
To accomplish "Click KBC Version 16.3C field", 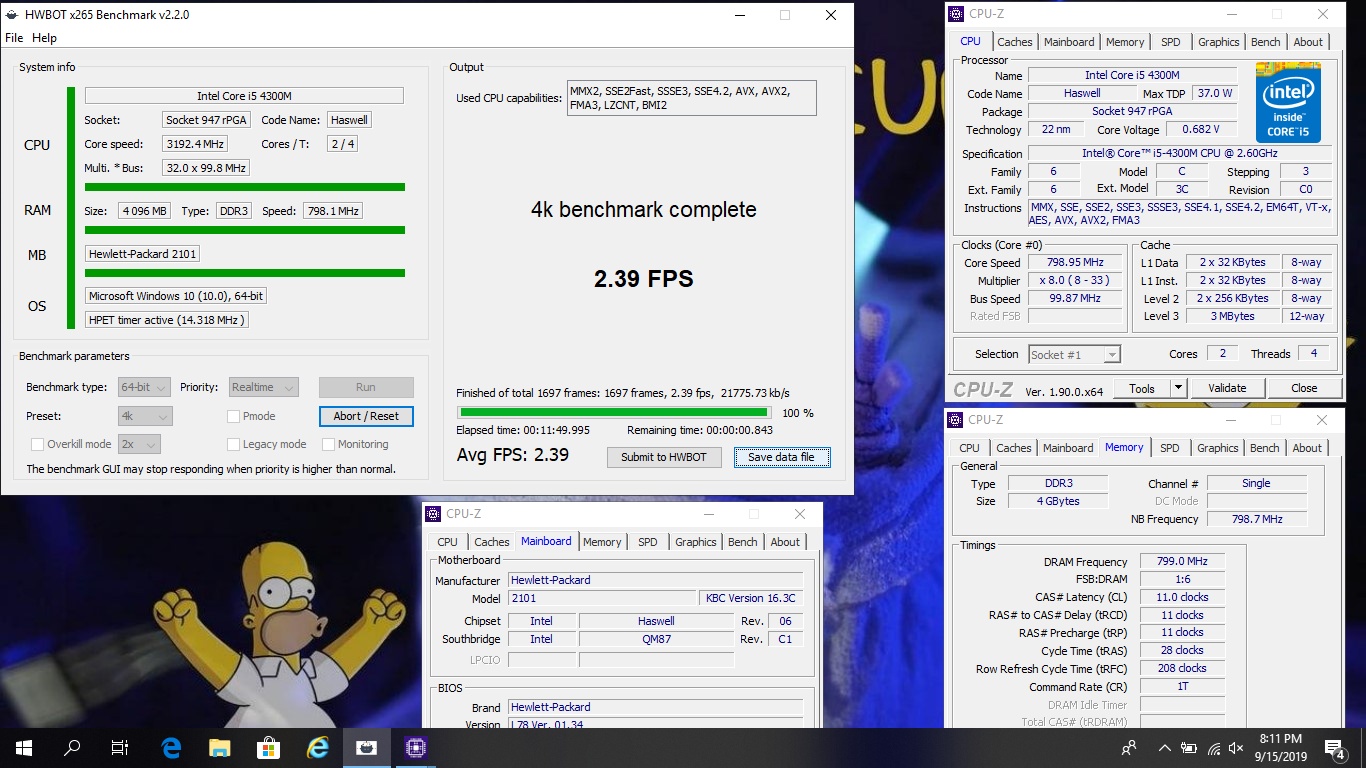I will pyautogui.click(x=750, y=598).
